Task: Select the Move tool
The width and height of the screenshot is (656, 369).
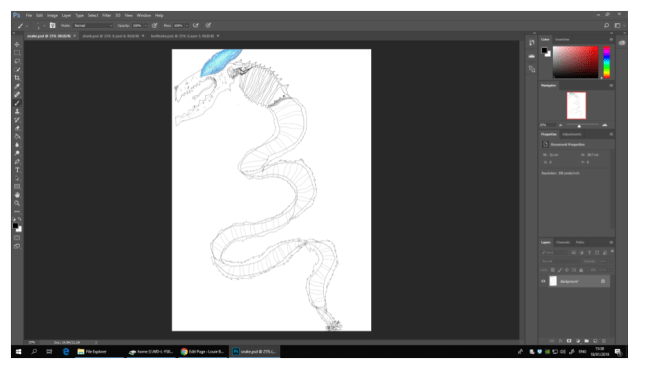Action: point(17,44)
